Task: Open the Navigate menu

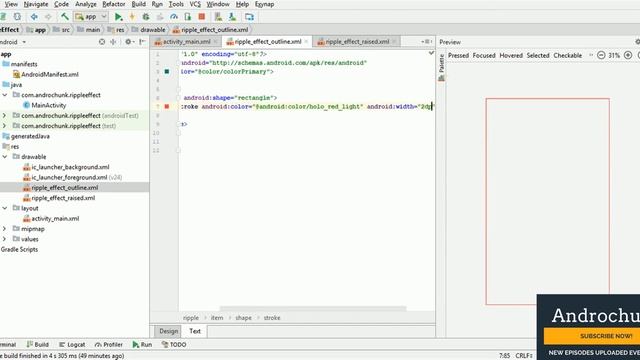Action: click(x=36, y=4)
